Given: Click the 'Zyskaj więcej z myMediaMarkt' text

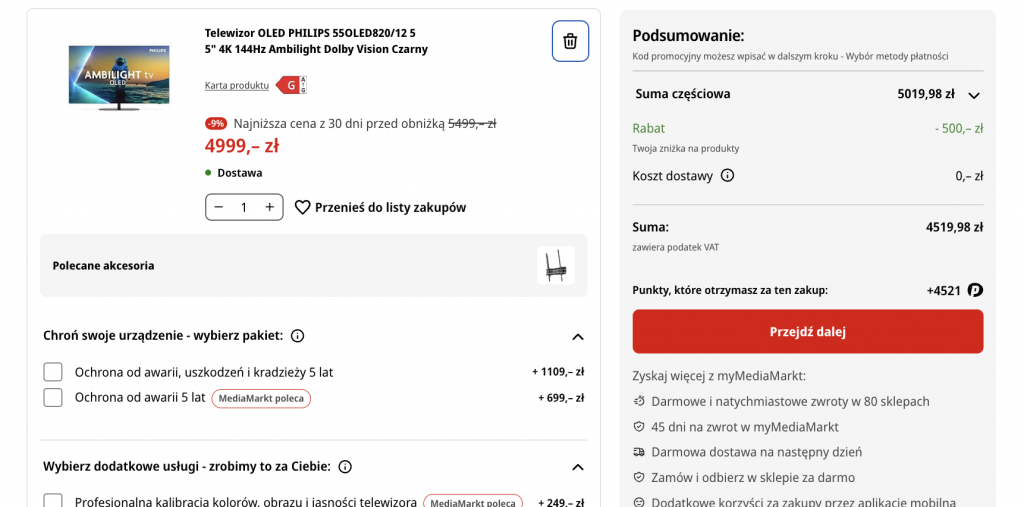Looking at the screenshot, I should 719,376.
